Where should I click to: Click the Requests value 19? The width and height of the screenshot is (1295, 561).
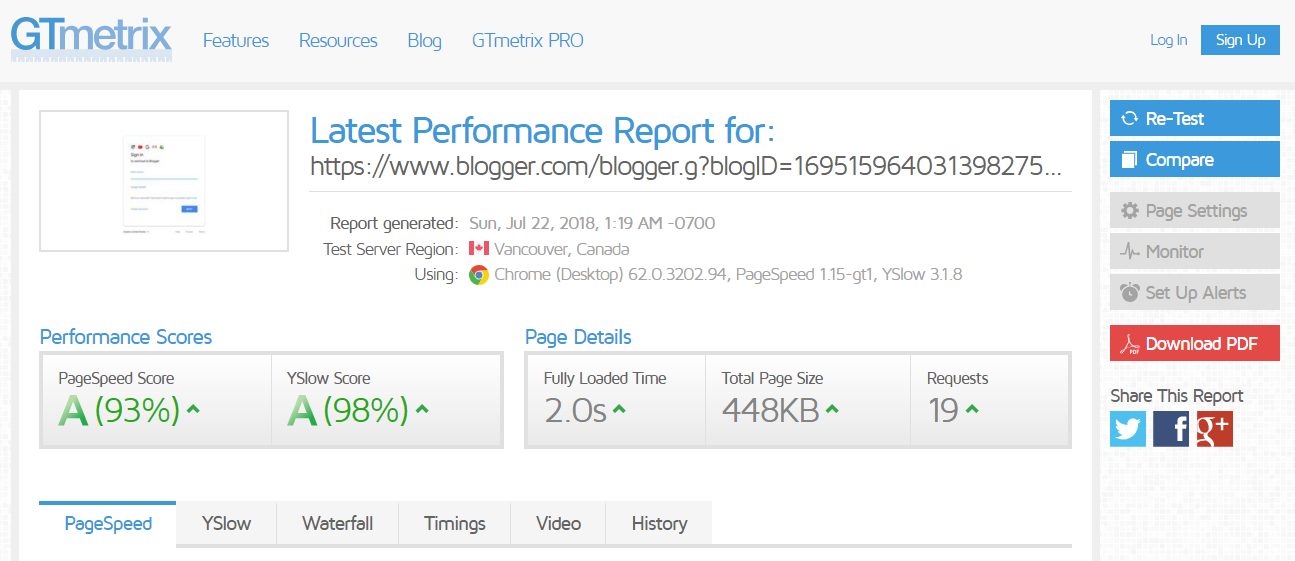(944, 410)
